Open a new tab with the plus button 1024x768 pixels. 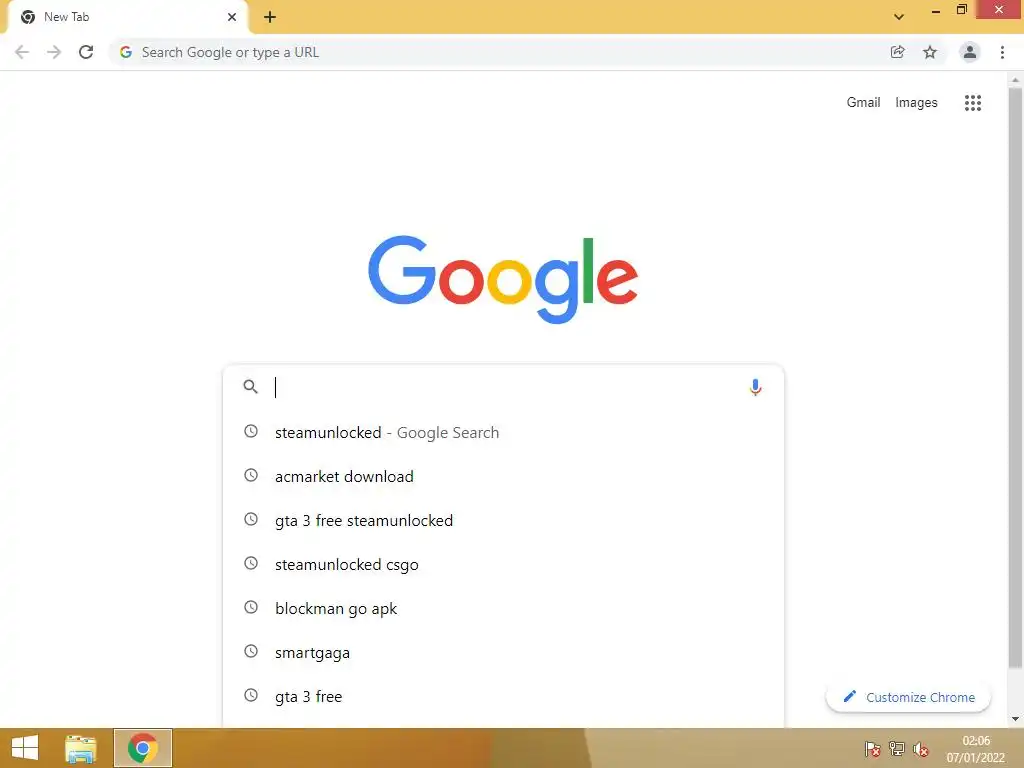(270, 17)
